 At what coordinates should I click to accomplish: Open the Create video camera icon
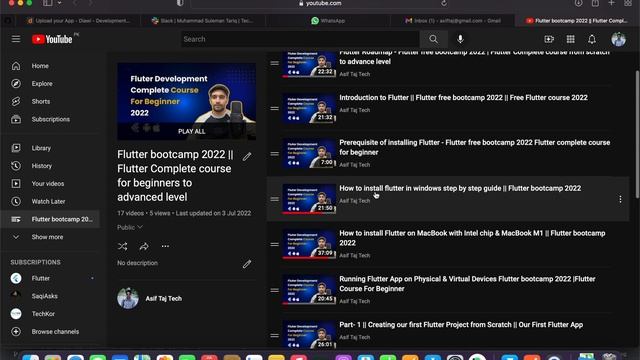pos(549,39)
